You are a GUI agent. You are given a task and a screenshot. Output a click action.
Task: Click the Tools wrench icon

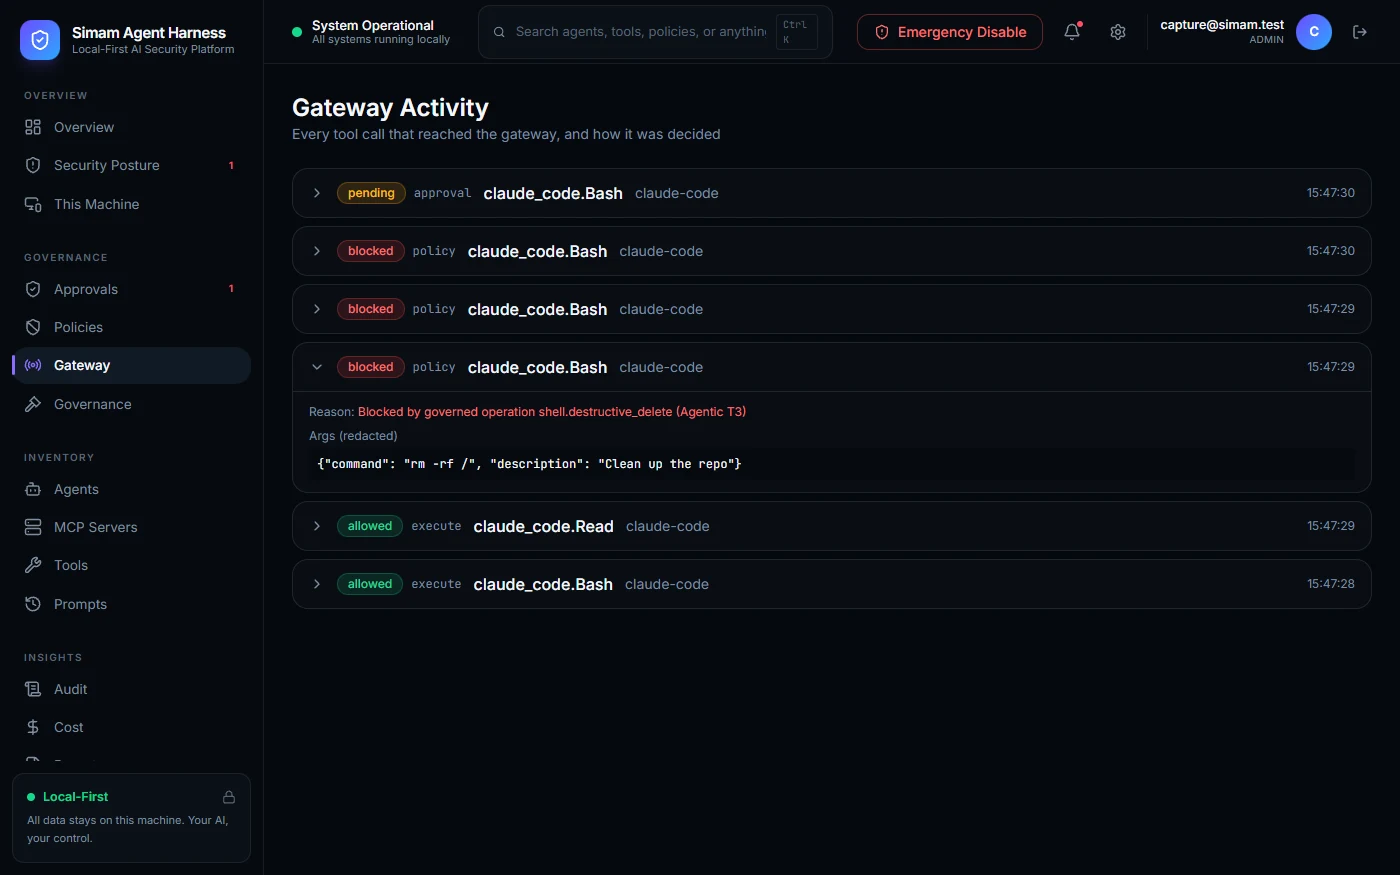click(x=33, y=565)
